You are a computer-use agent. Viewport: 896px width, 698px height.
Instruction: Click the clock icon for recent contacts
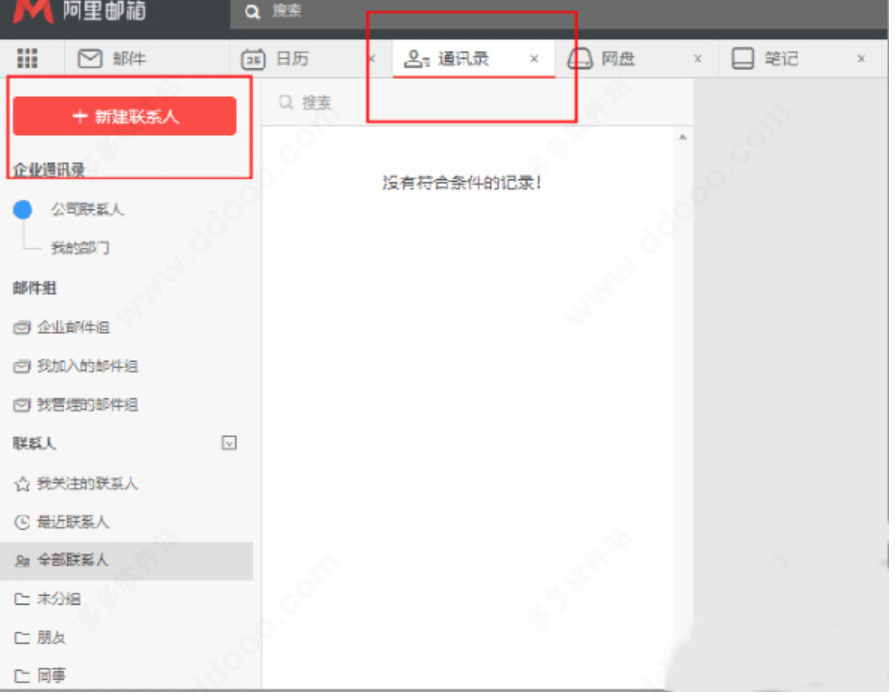tap(22, 522)
